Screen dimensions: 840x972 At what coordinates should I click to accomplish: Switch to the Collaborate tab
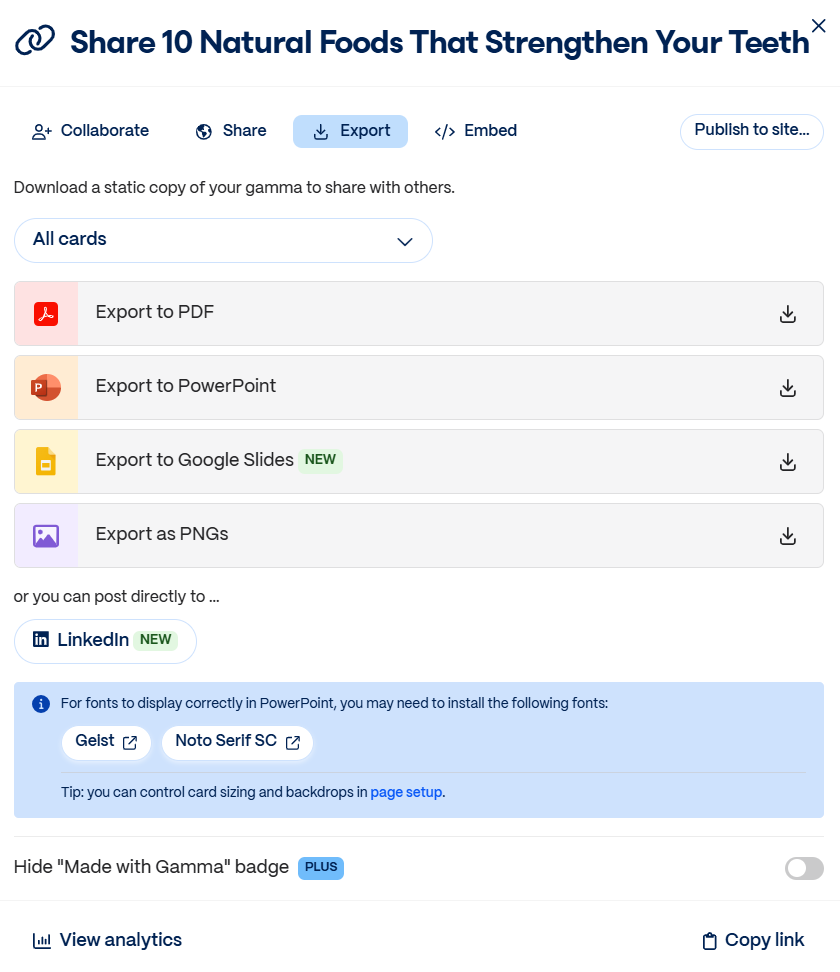[91, 131]
